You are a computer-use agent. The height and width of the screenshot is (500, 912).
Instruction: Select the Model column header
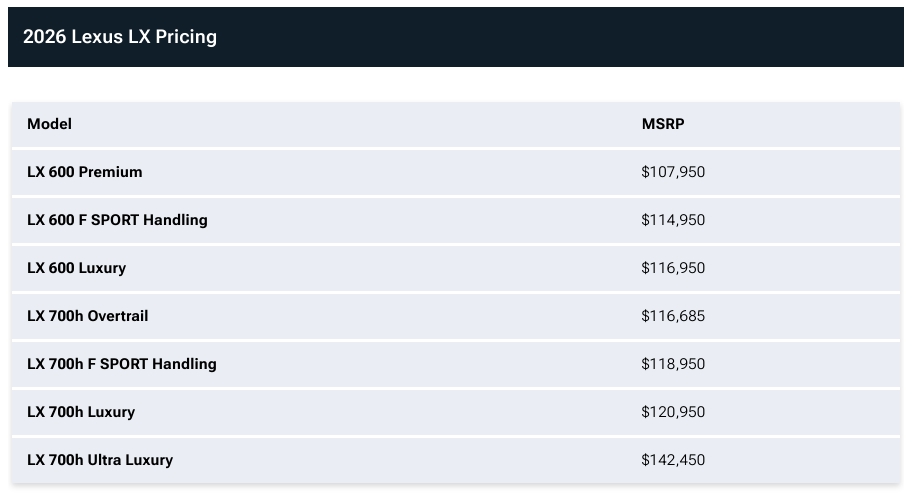pos(49,124)
